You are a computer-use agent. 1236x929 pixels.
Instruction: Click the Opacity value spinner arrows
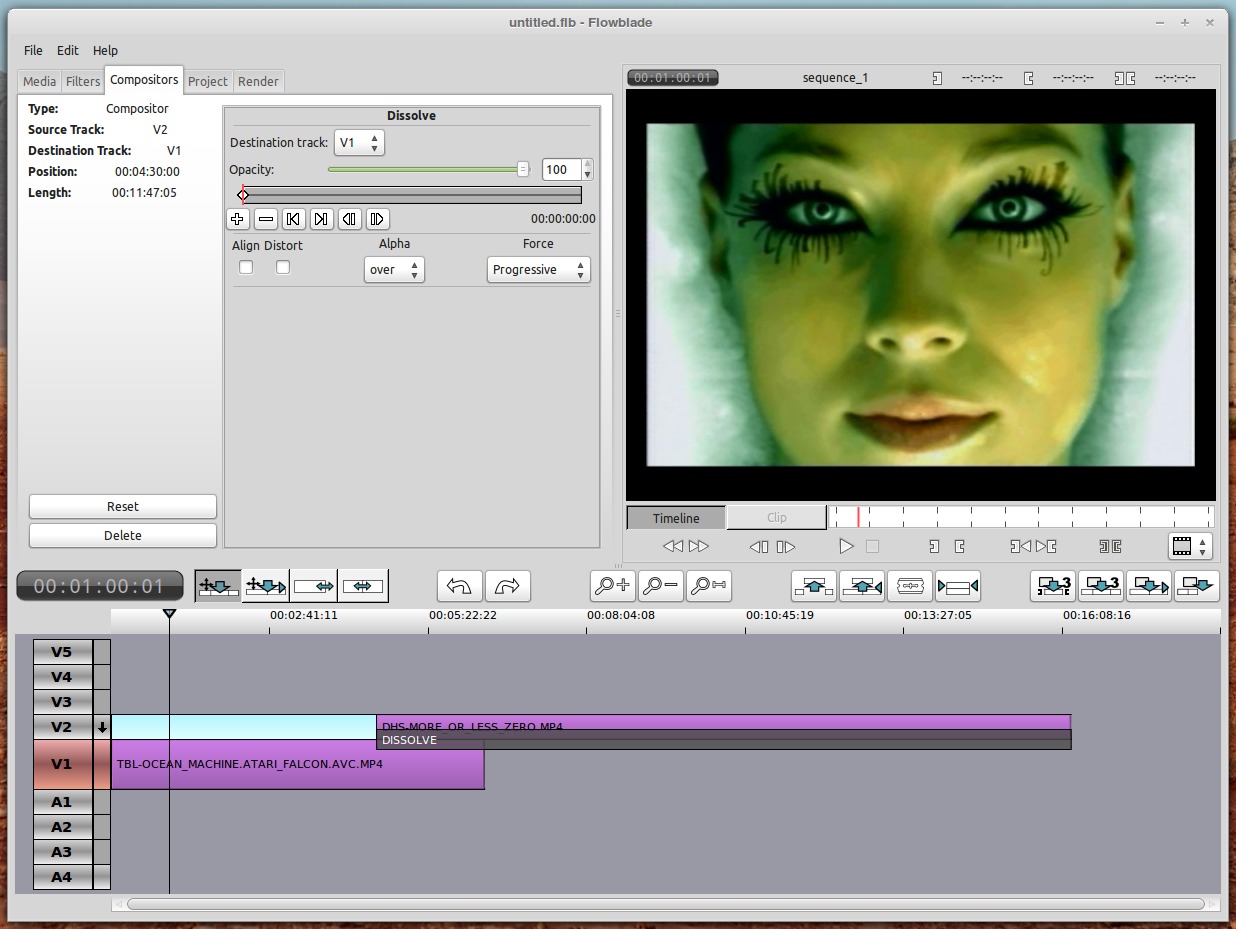pyautogui.click(x=587, y=170)
